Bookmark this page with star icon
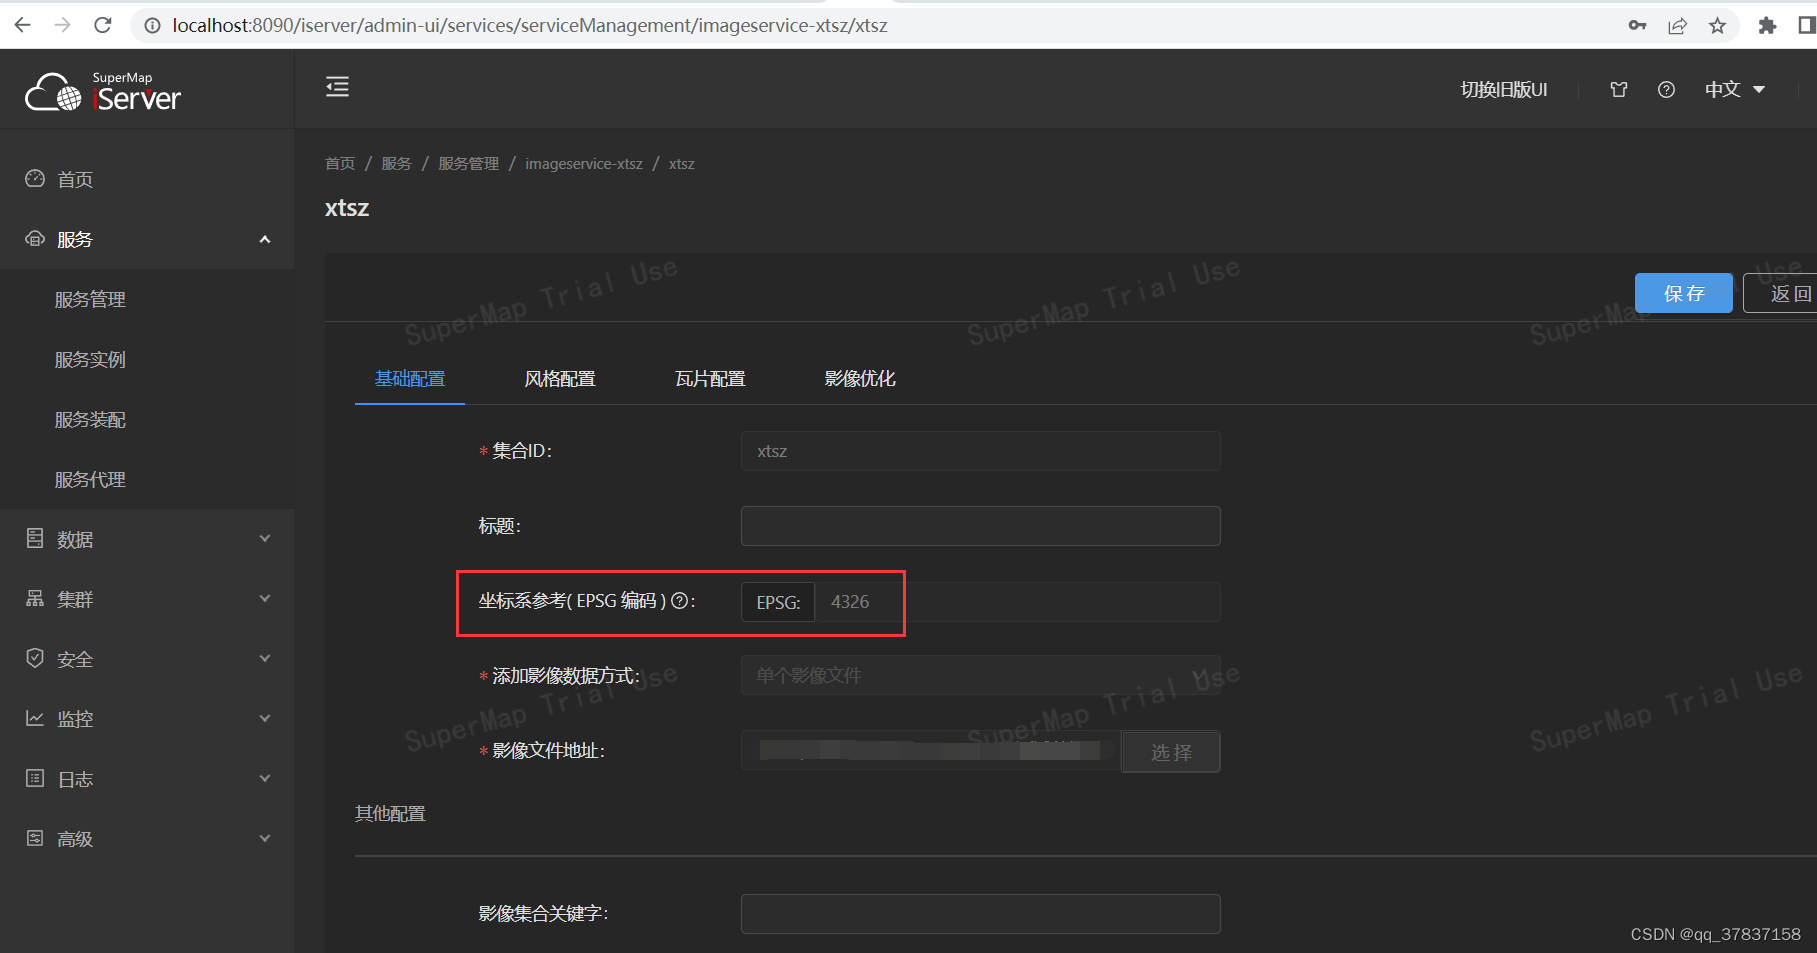 click(1717, 26)
